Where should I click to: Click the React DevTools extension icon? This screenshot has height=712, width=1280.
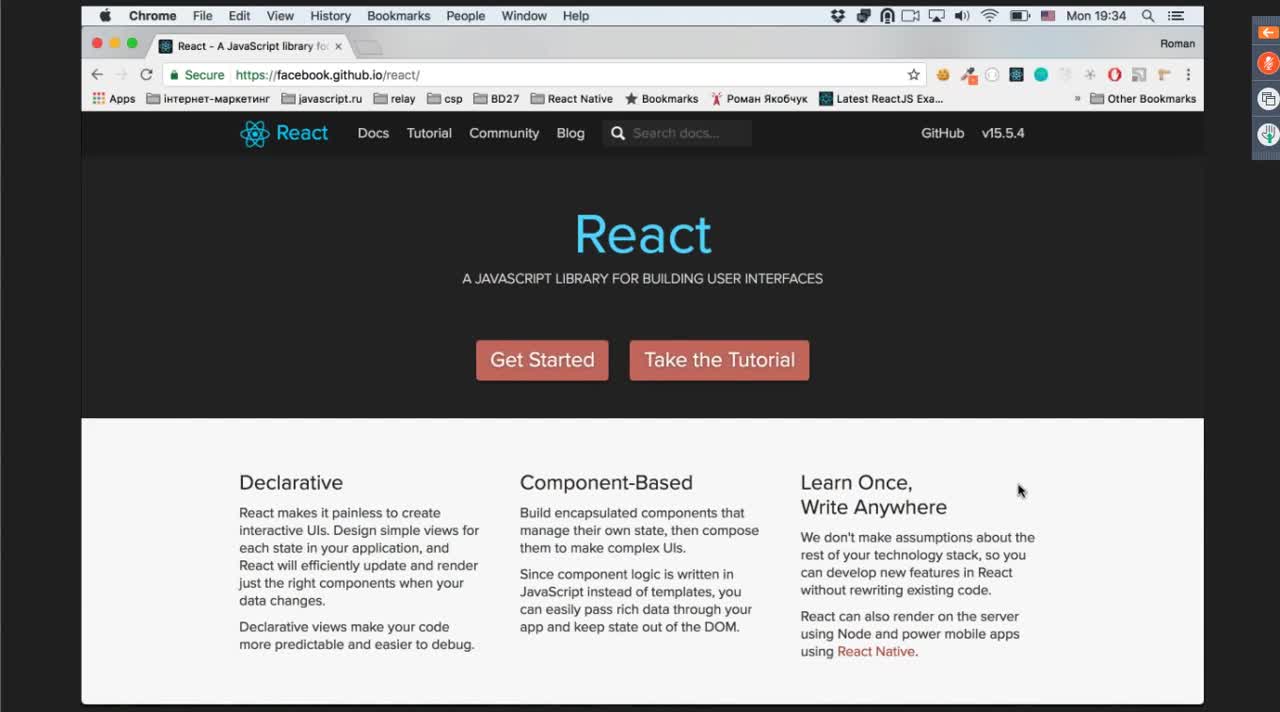coord(1016,75)
